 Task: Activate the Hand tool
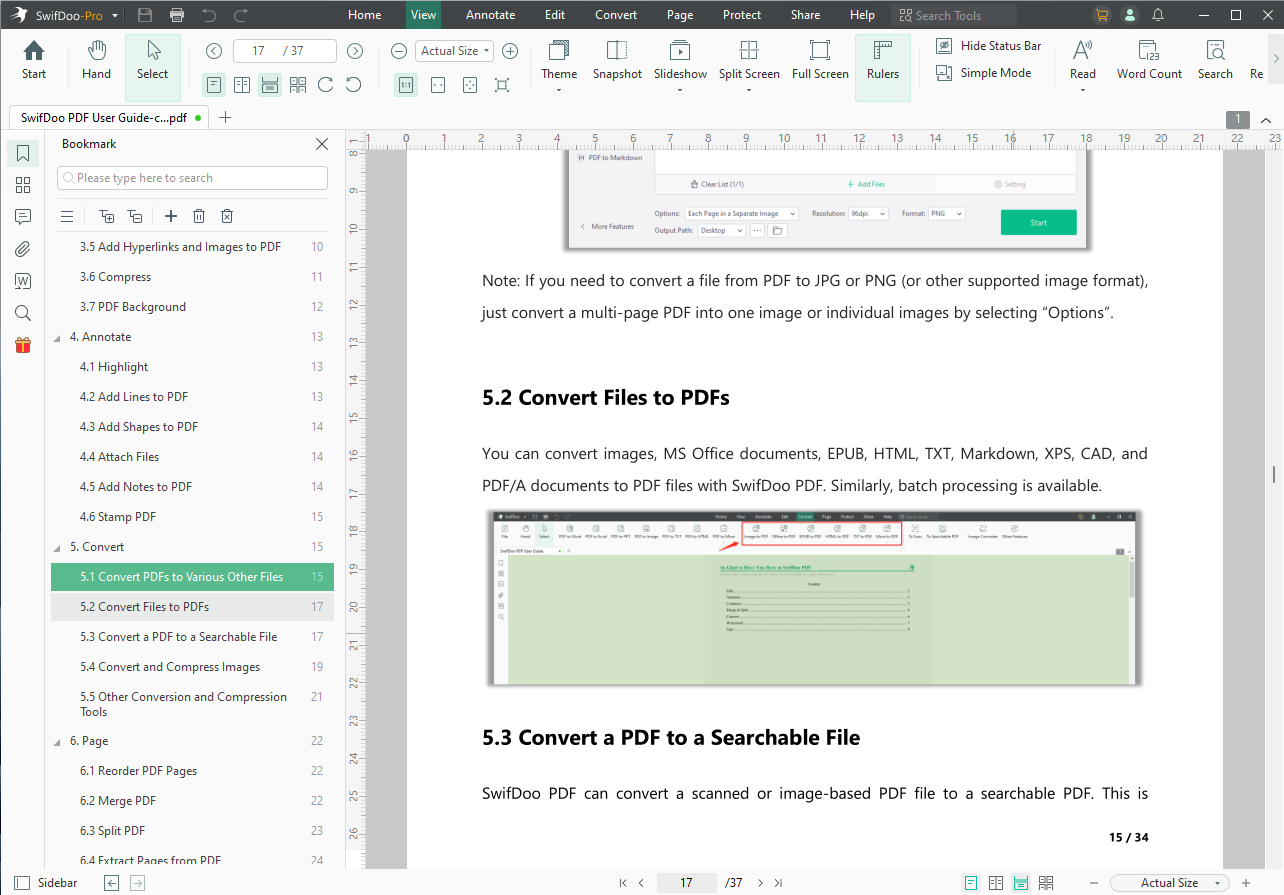(x=96, y=62)
